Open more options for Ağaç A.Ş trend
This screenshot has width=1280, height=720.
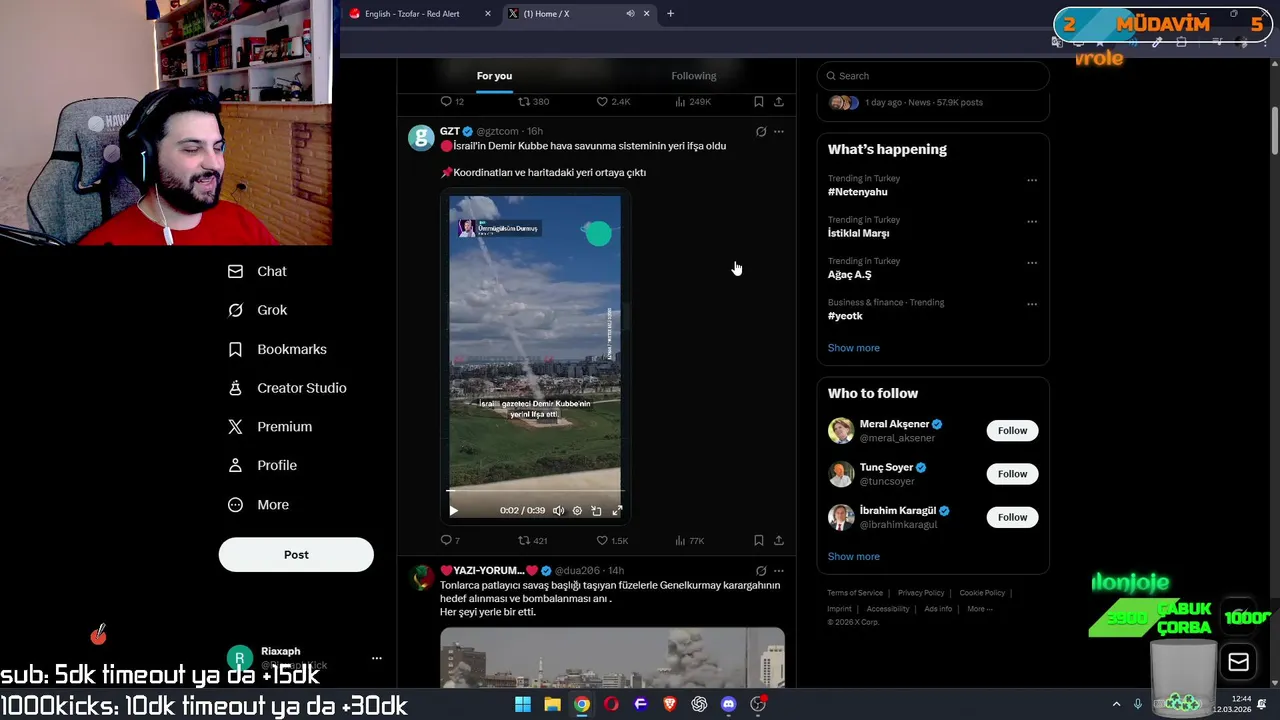pyautogui.click(x=1032, y=263)
